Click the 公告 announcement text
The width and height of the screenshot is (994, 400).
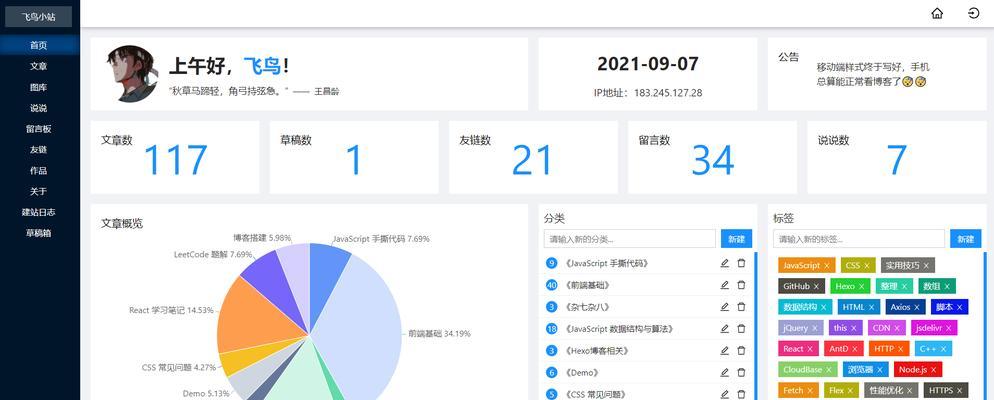[872, 74]
